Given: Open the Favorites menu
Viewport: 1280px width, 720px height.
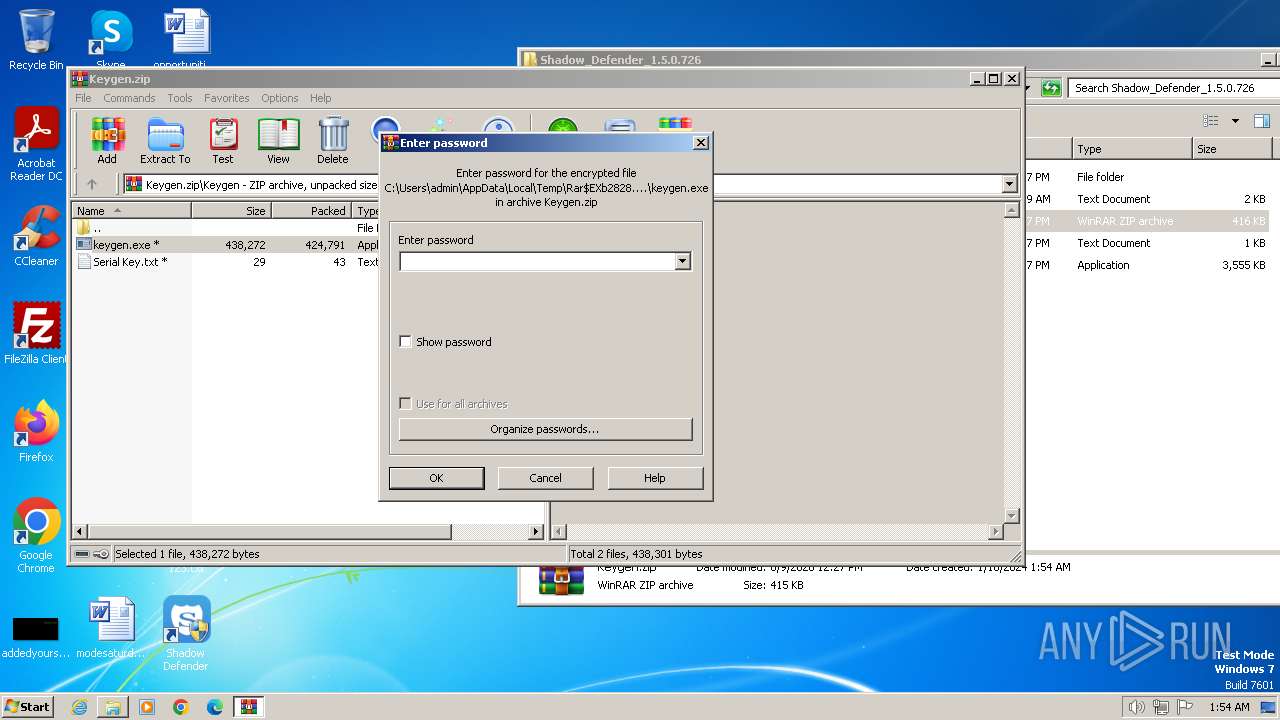Looking at the screenshot, I should click(x=227, y=98).
